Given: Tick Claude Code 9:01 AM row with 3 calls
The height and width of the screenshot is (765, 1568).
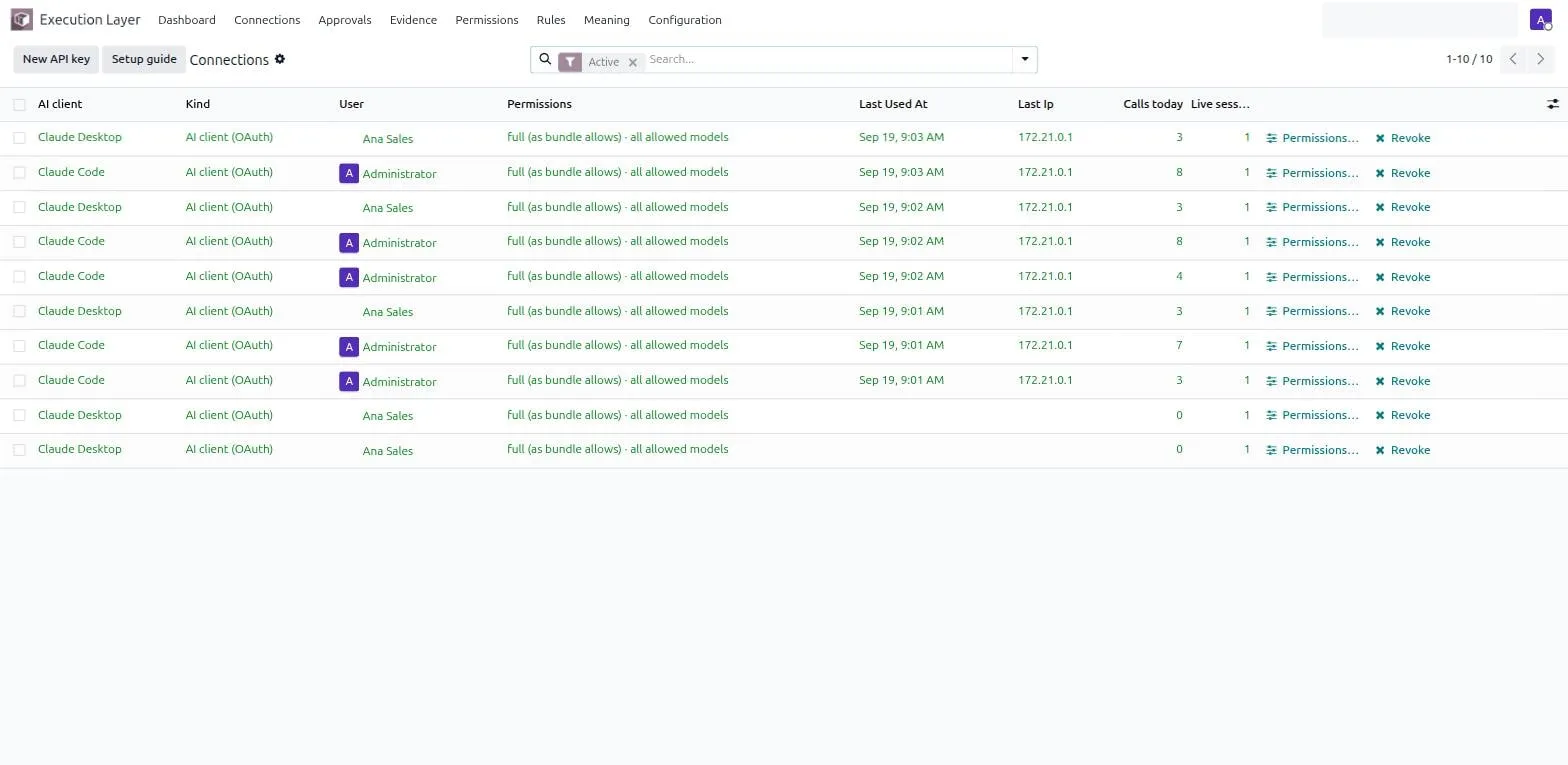Looking at the screenshot, I should pos(19,381).
